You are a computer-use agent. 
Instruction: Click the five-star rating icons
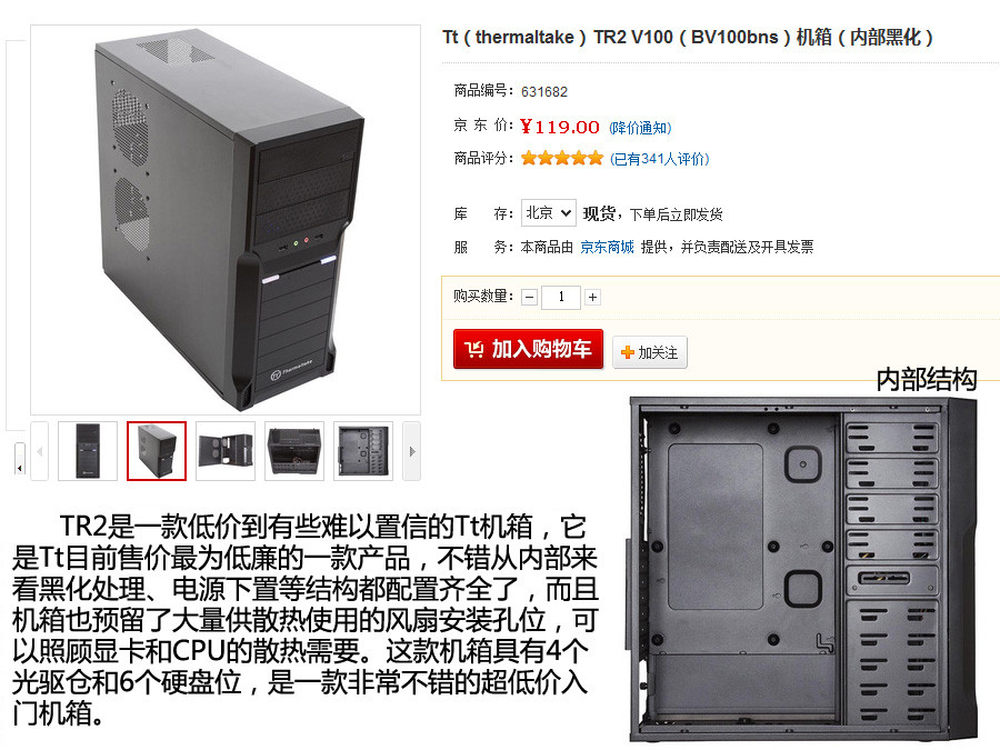click(561, 158)
